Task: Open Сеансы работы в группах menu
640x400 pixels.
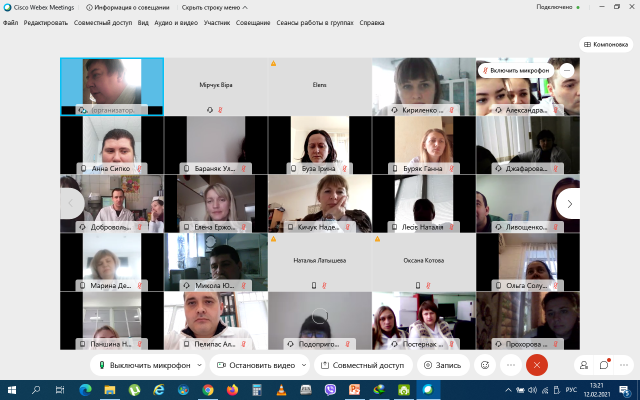Action: (x=315, y=23)
